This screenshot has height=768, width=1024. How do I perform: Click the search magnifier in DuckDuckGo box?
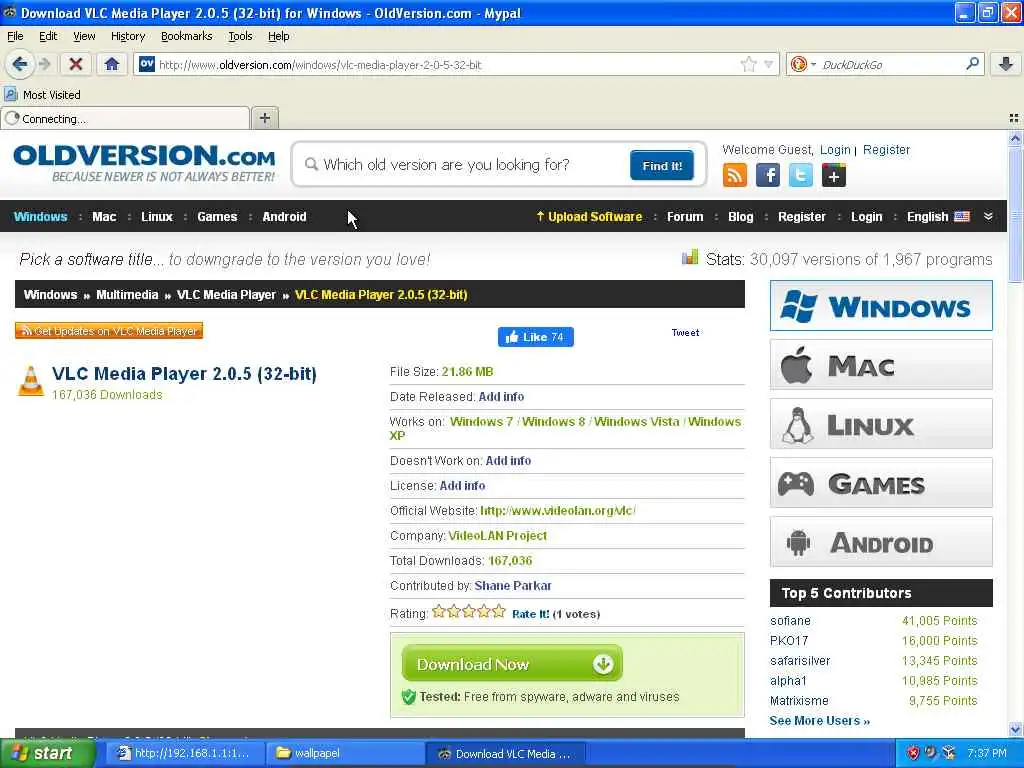pyautogui.click(x=972, y=64)
